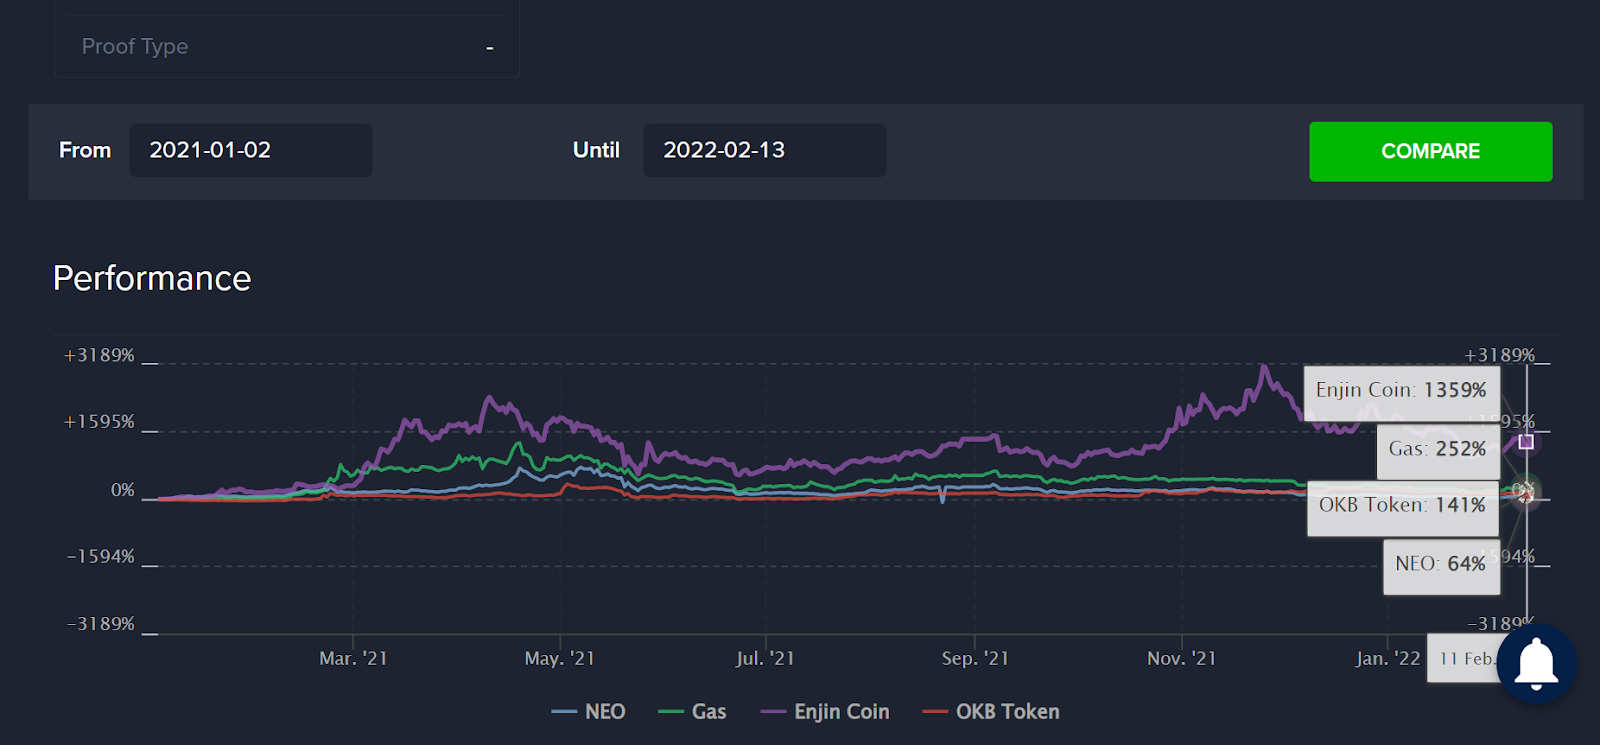The width and height of the screenshot is (1600, 745).
Task: Click the left 0% axis label
Action: 123,490
